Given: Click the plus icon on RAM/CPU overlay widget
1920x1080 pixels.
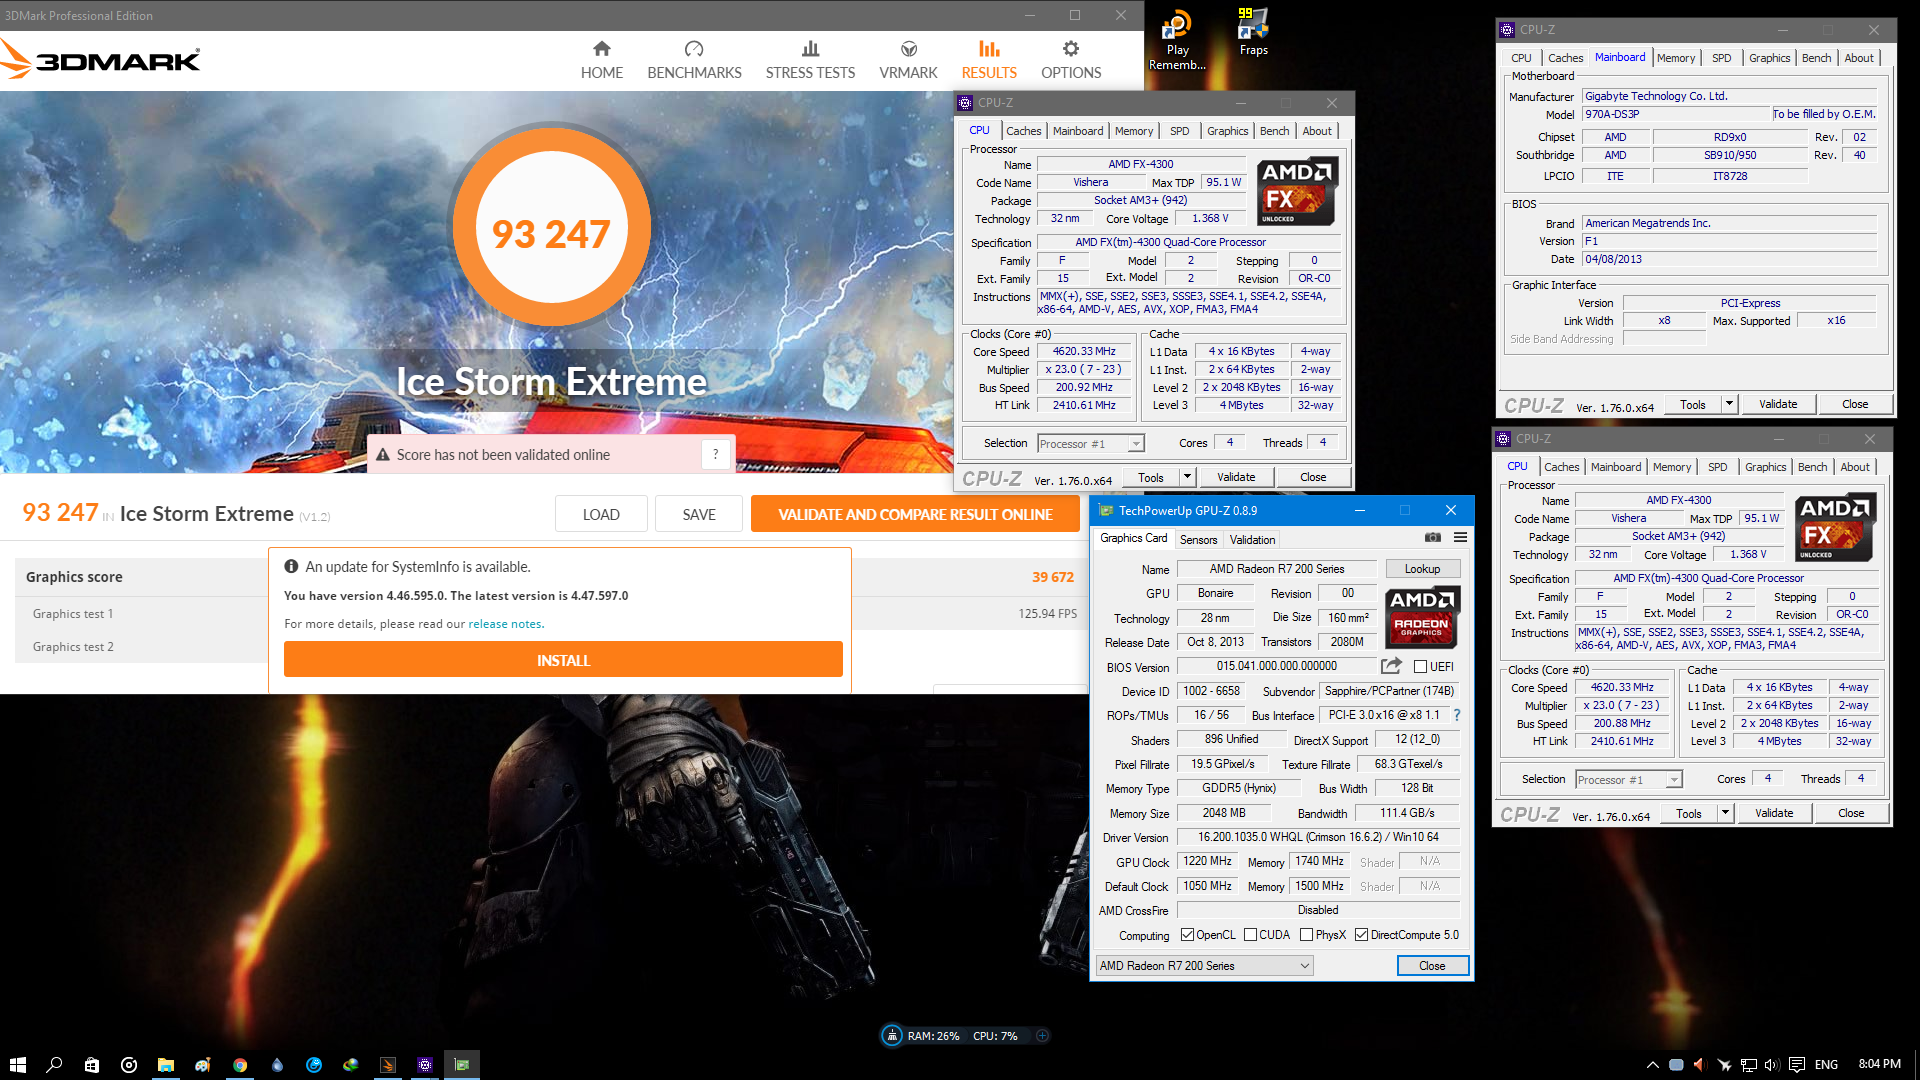Looking at the screenshot, I should click(1042, 1036).
